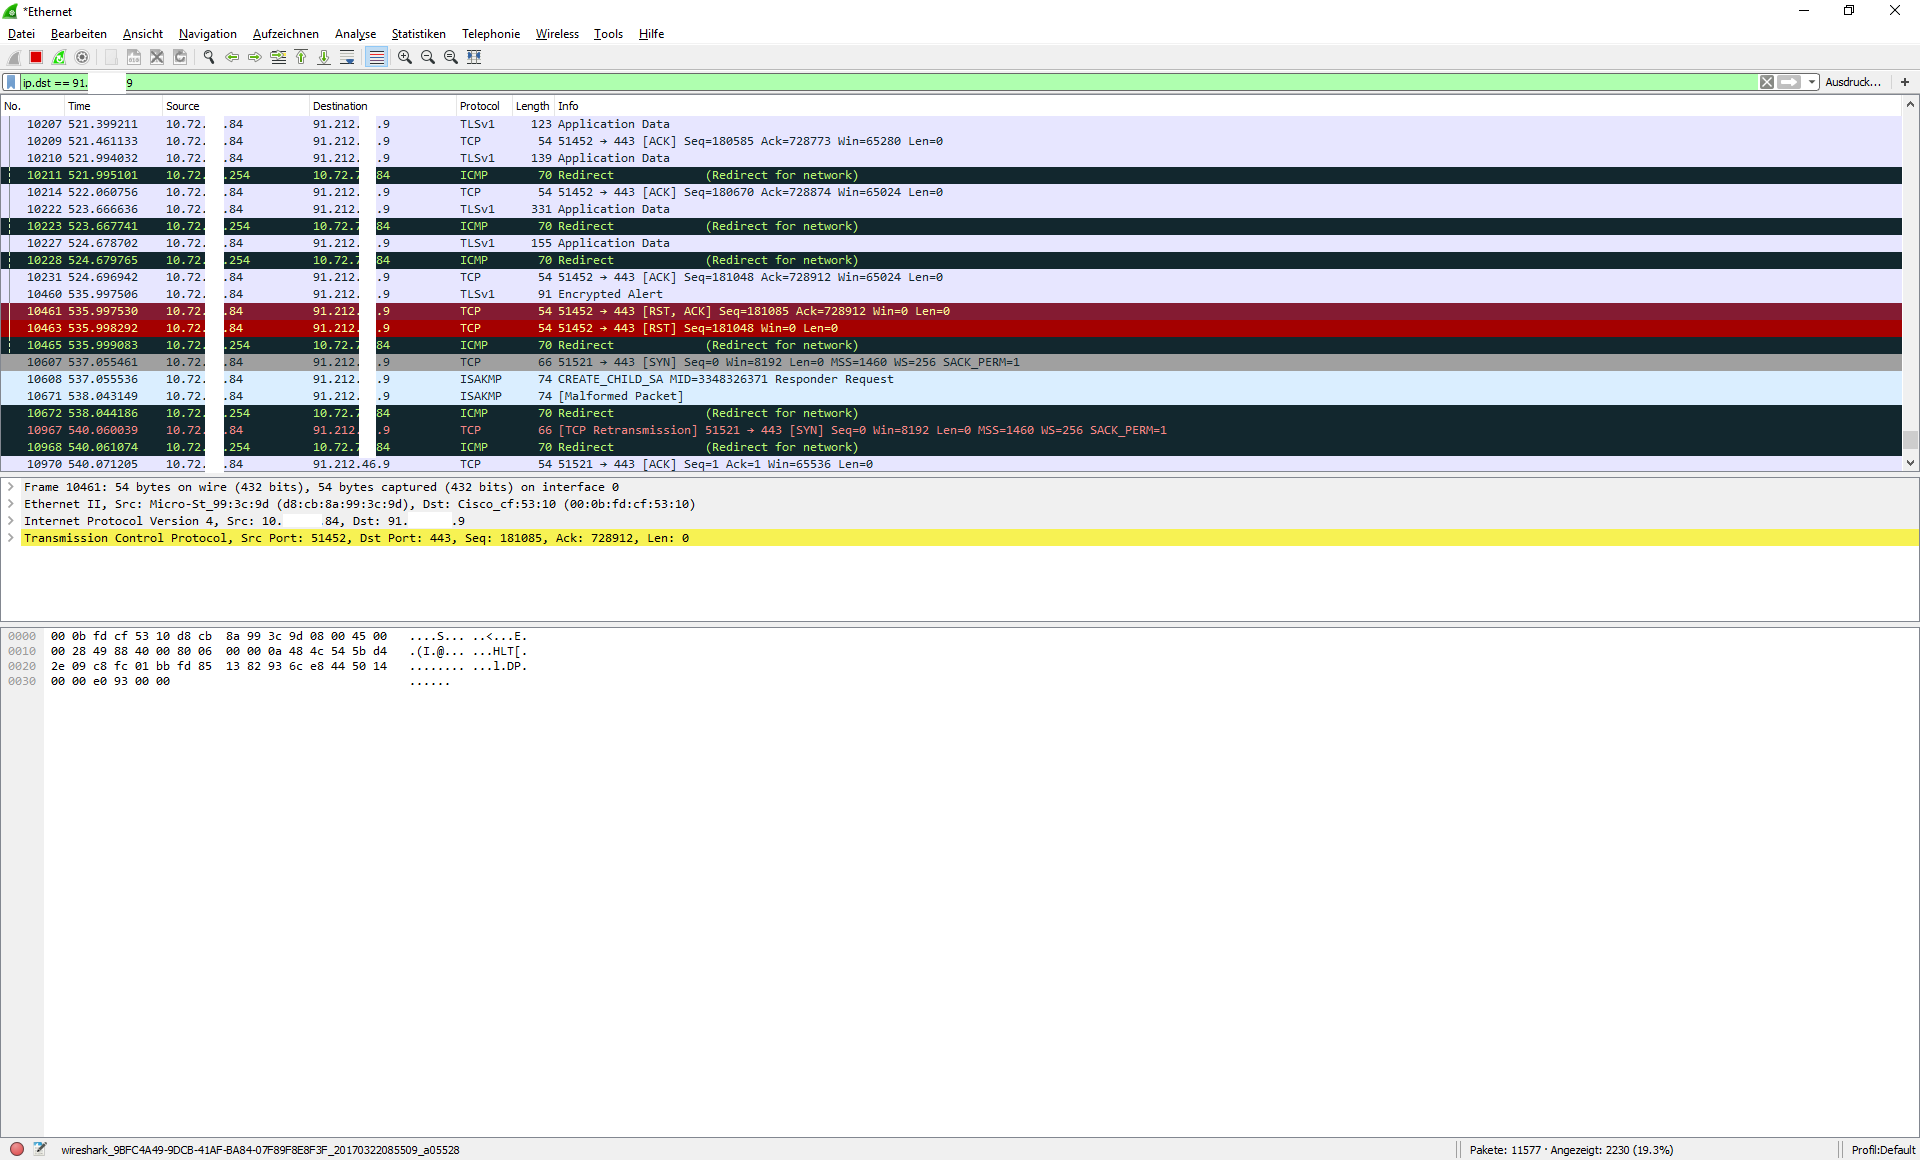Open the display filter bookmark menu
This screenshot has height=1160, width=1920.
click(11, 82)
